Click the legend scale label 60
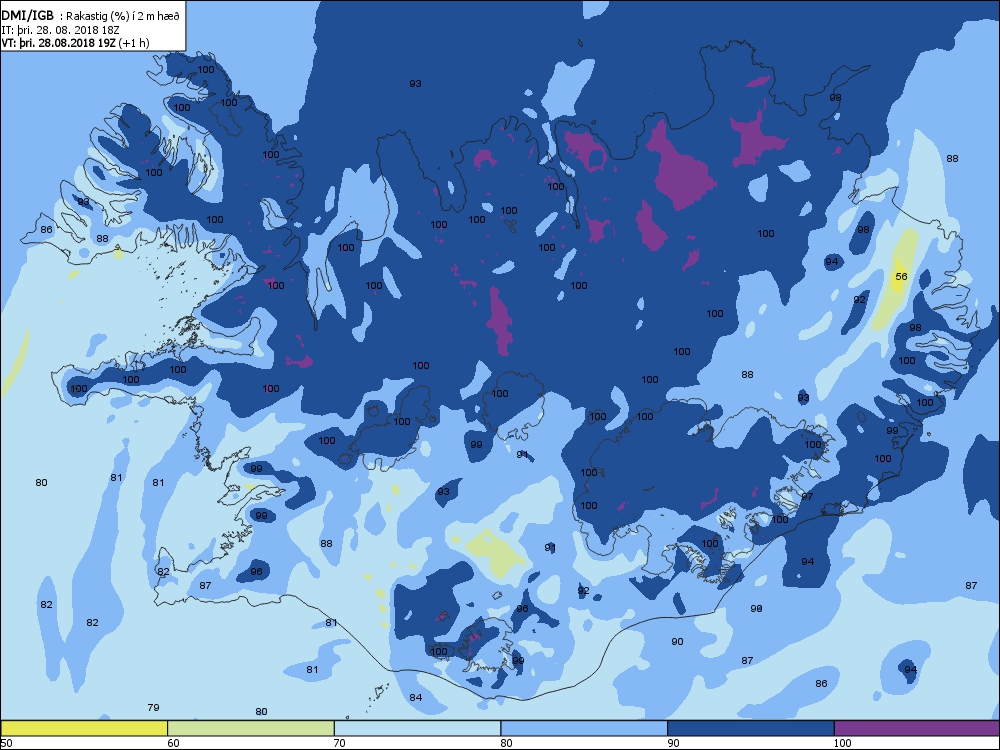 173,743
